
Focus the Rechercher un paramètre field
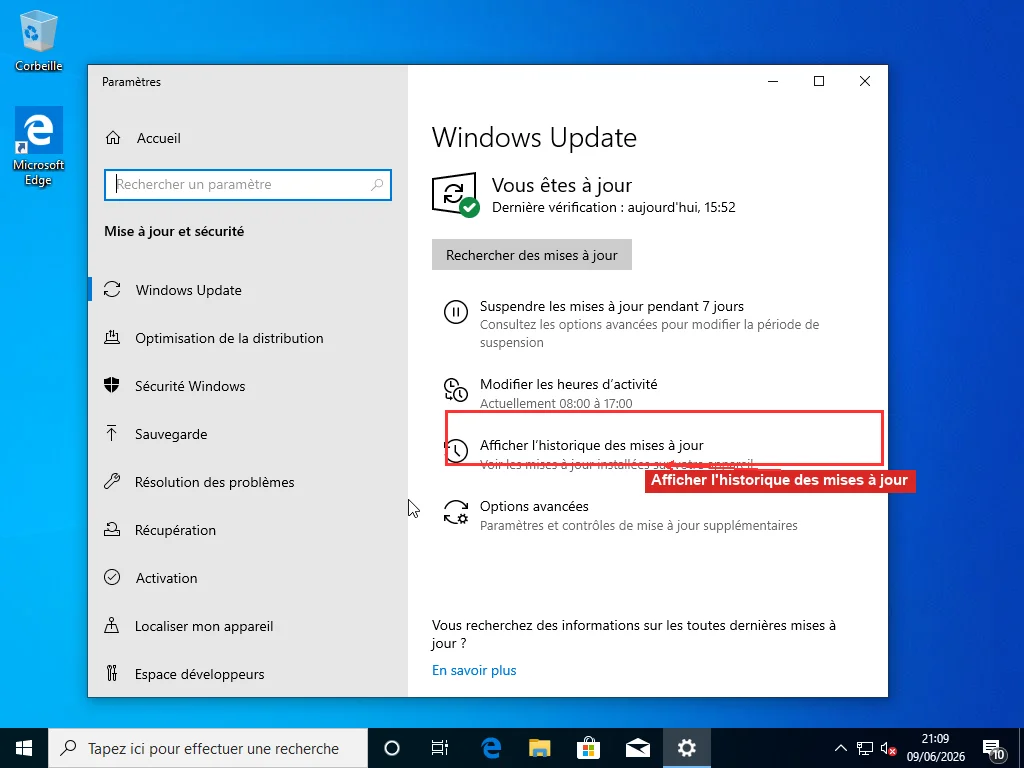(248, 185)
